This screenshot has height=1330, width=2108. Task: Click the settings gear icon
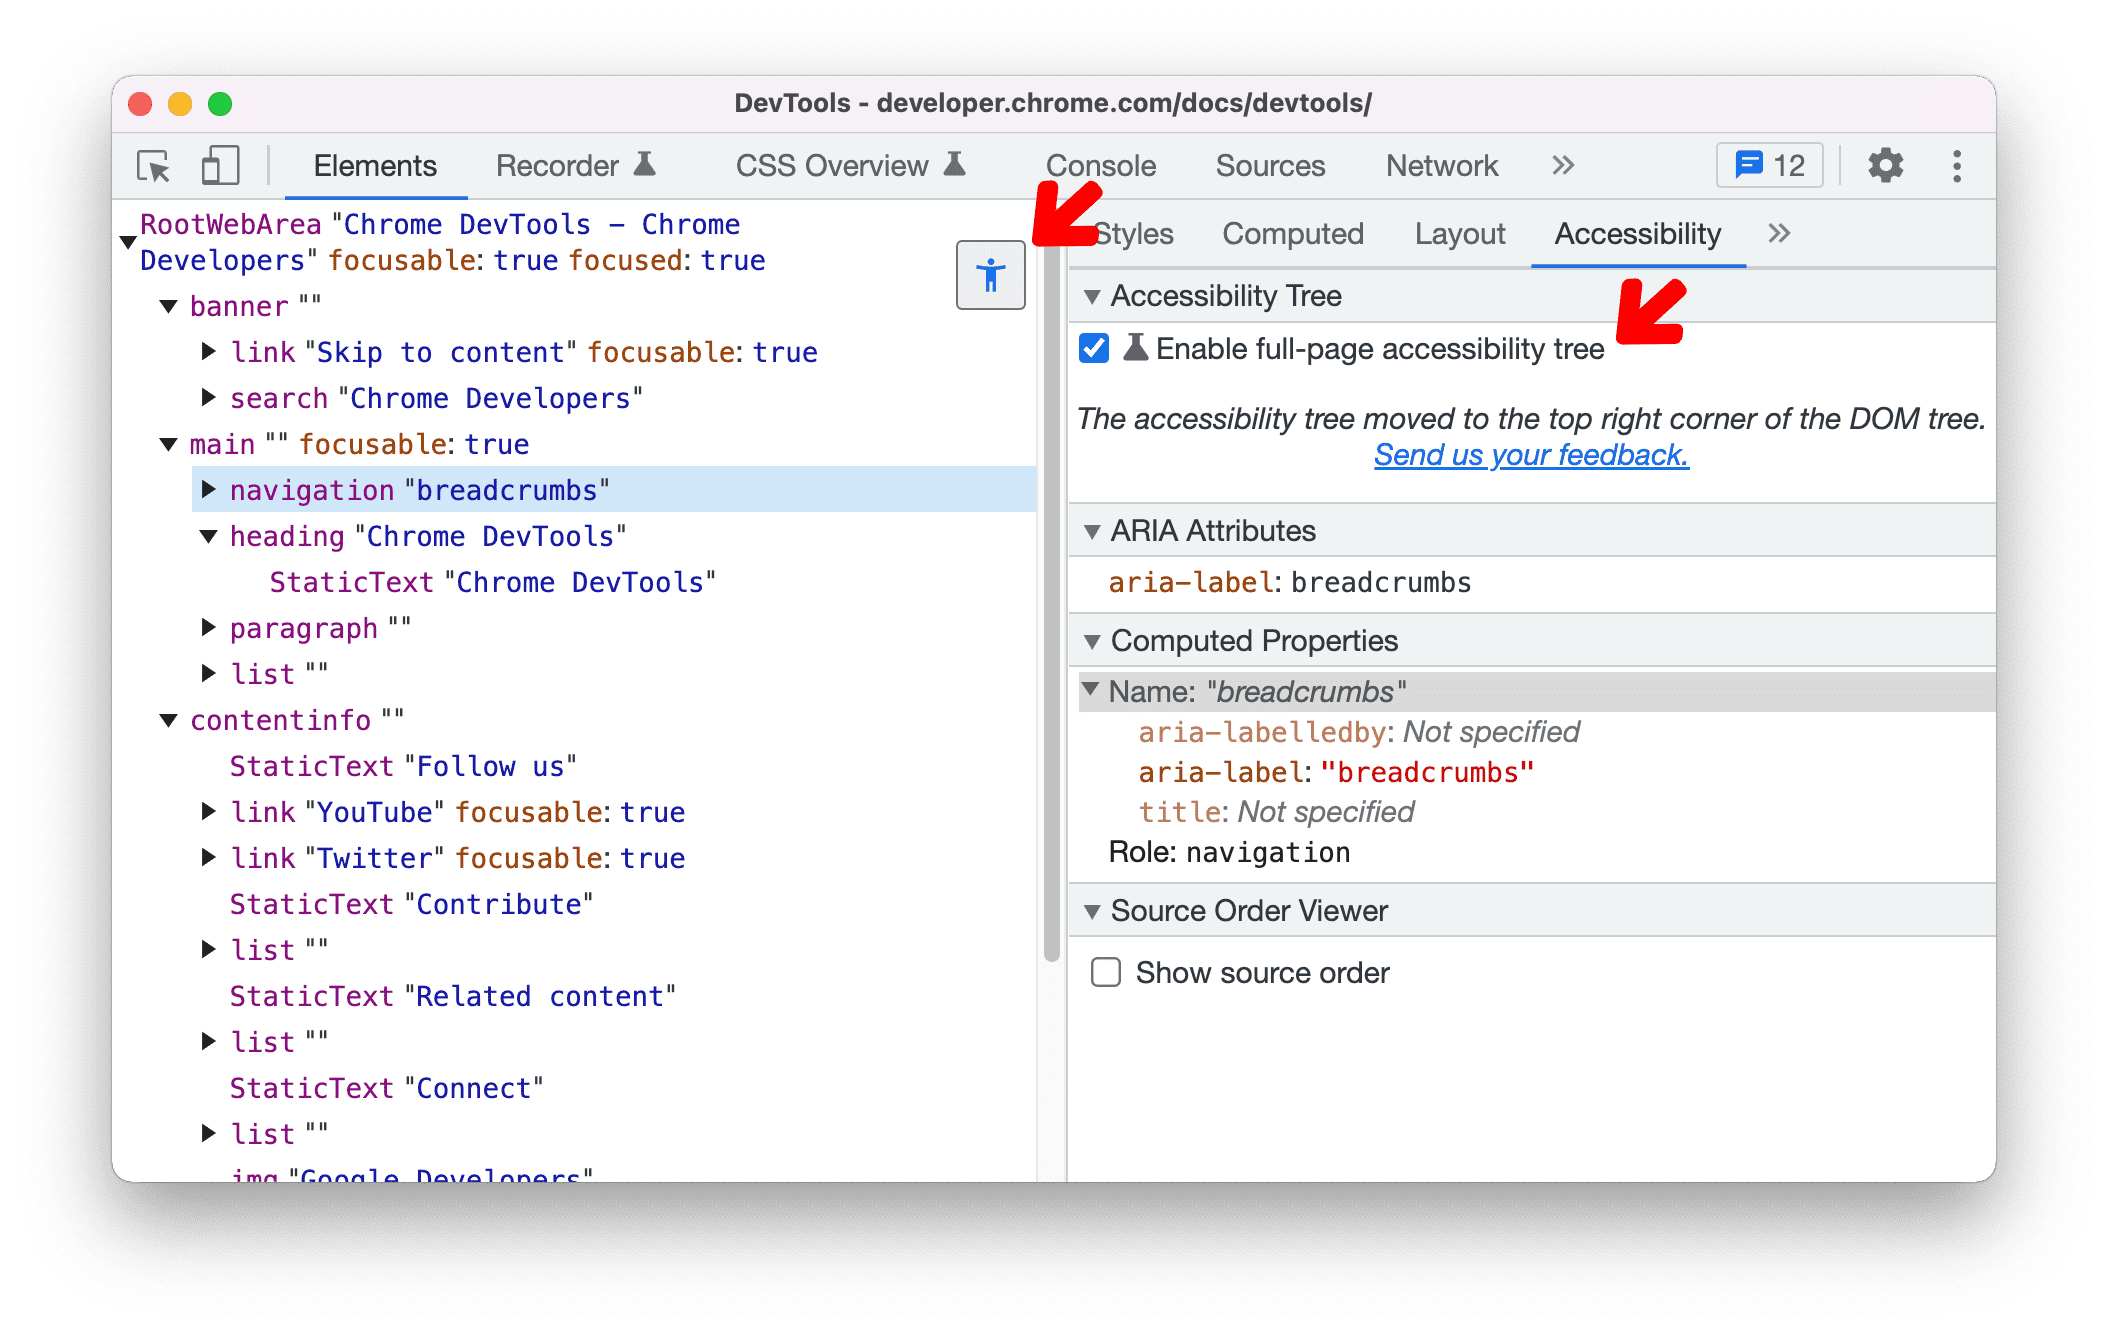1881,167
